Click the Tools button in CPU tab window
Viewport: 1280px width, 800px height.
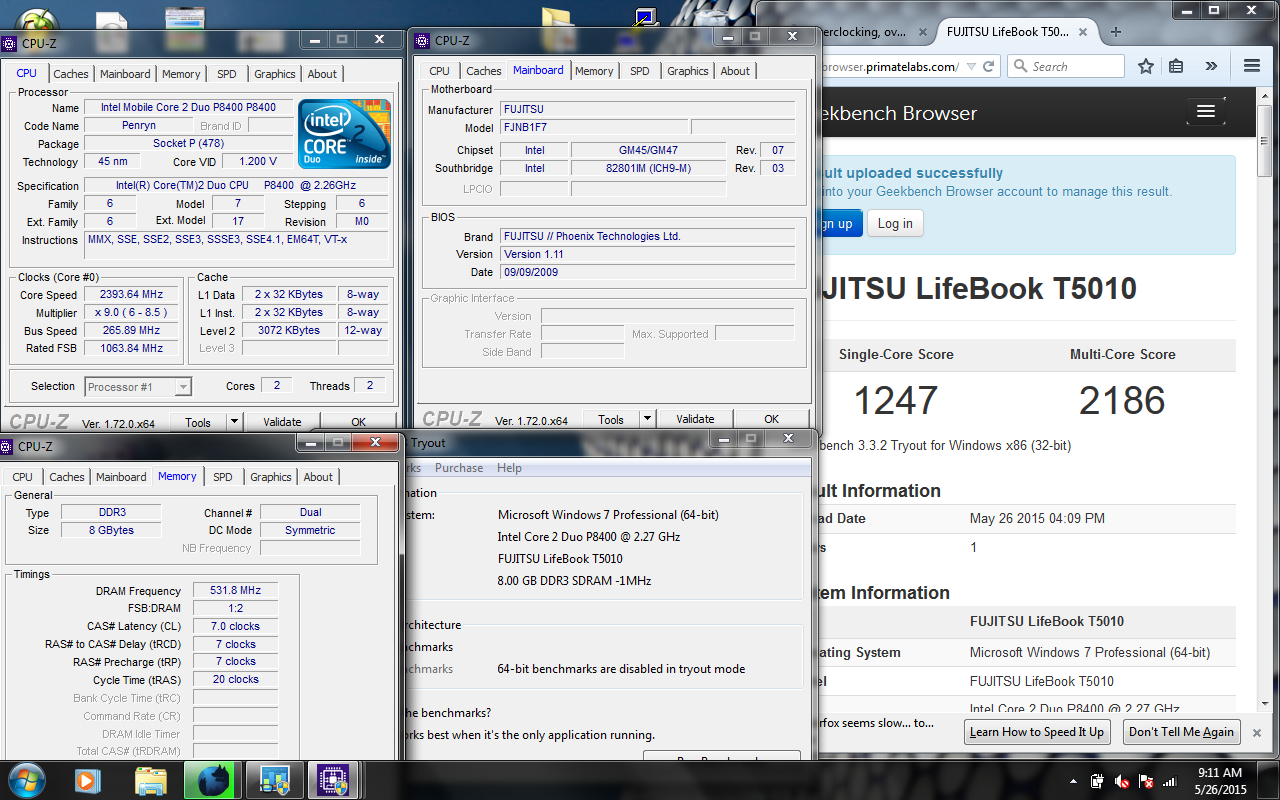click(x=198, y=422)
